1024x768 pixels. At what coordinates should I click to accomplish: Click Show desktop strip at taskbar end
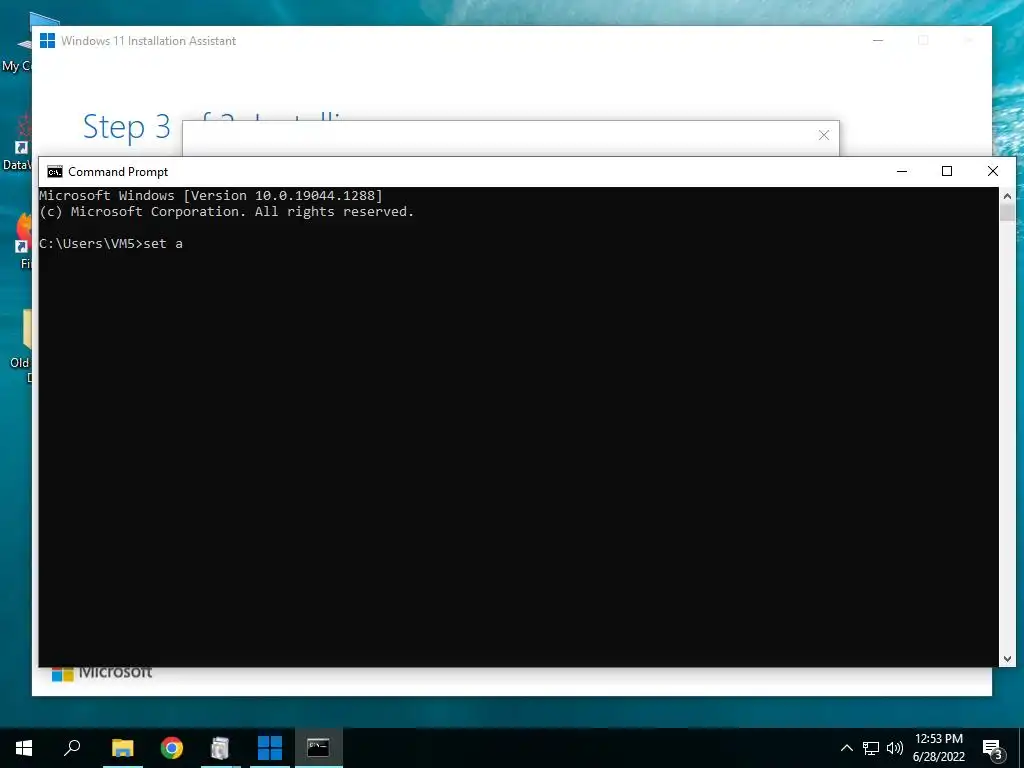tap(1021, 748)
